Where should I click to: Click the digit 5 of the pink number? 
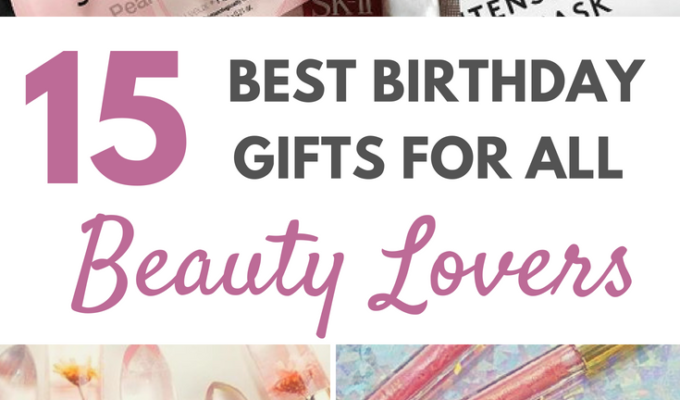coord(139,118)
